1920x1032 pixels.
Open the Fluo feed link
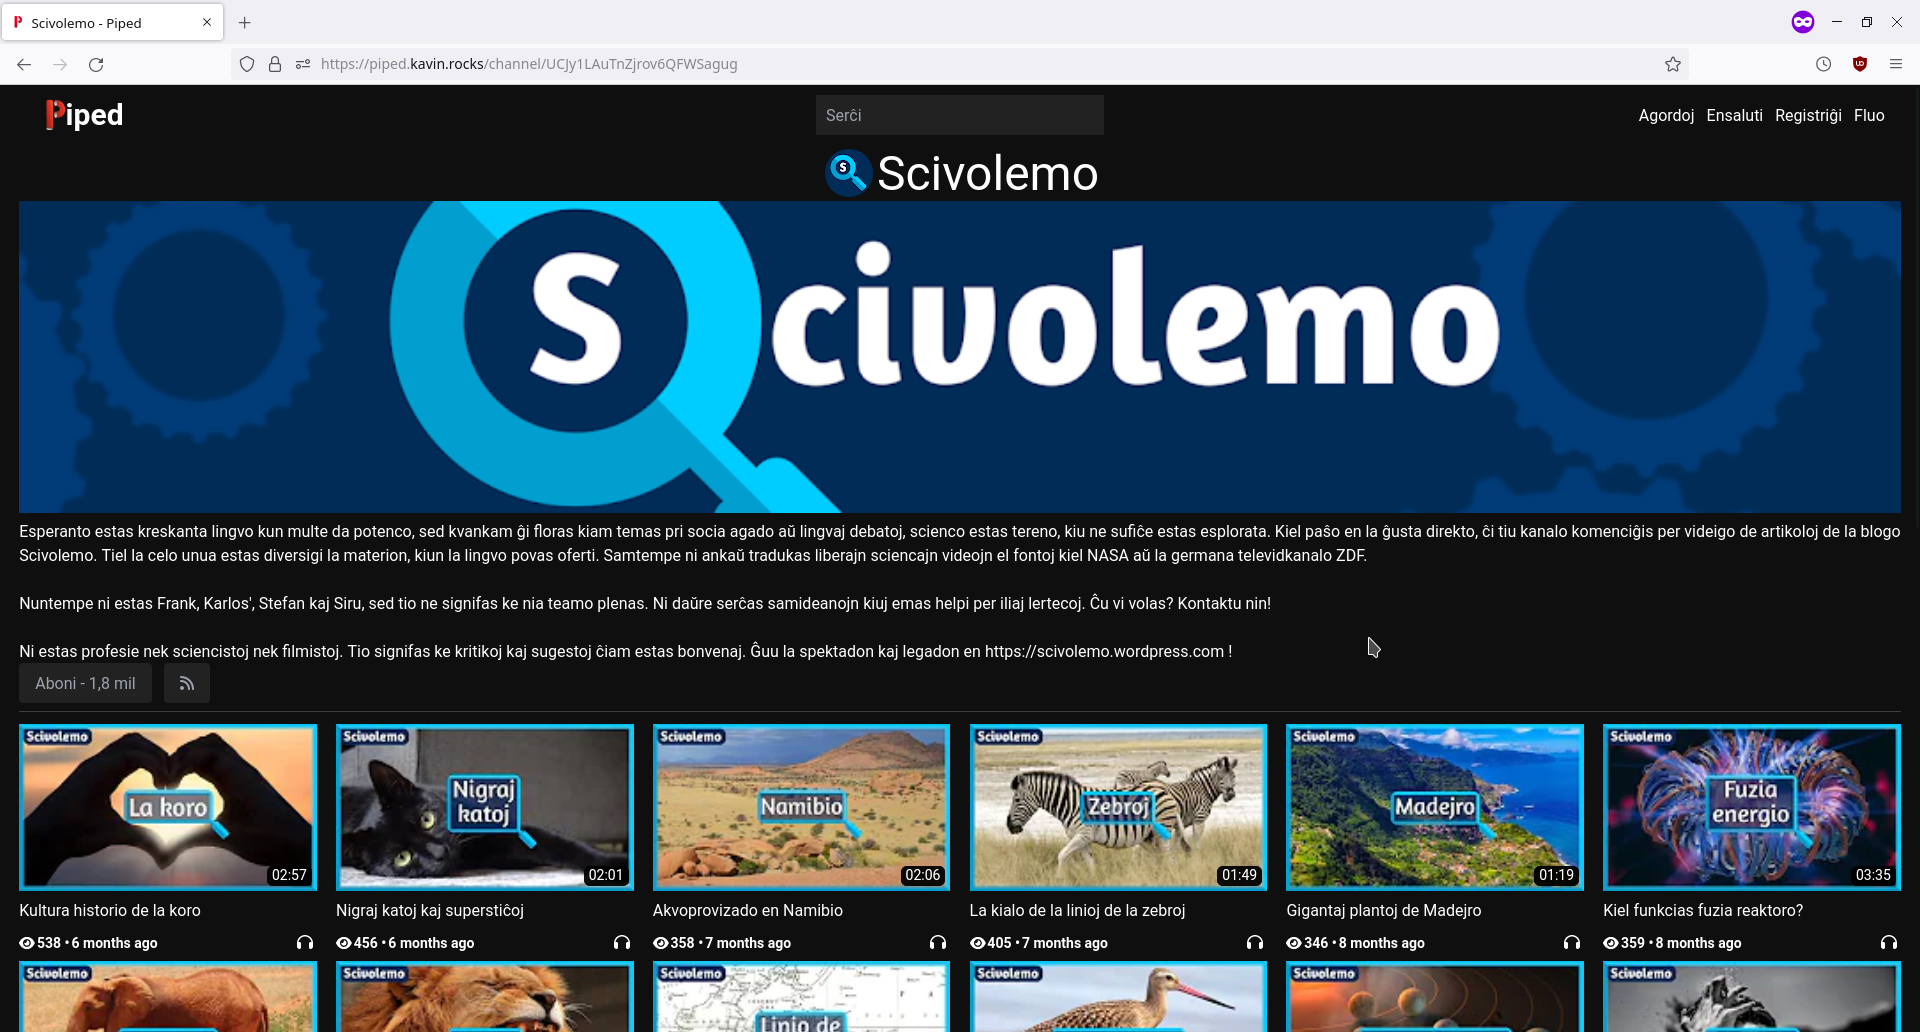(1869, 115)
